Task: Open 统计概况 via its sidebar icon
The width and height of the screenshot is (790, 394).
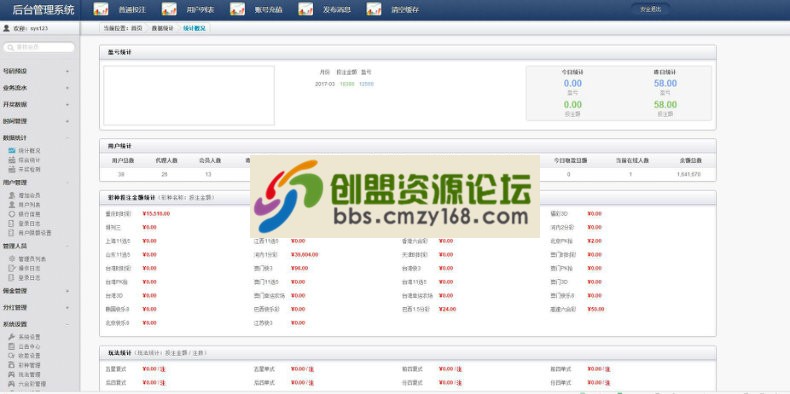Action: [12, 151]
